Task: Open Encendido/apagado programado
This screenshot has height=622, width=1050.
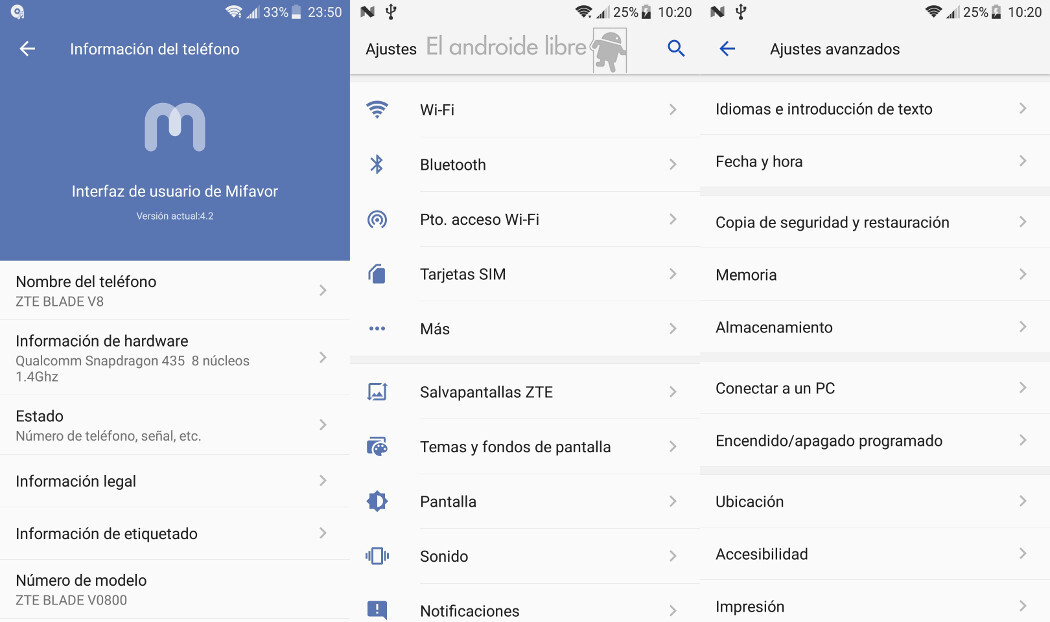Action: 875,441
